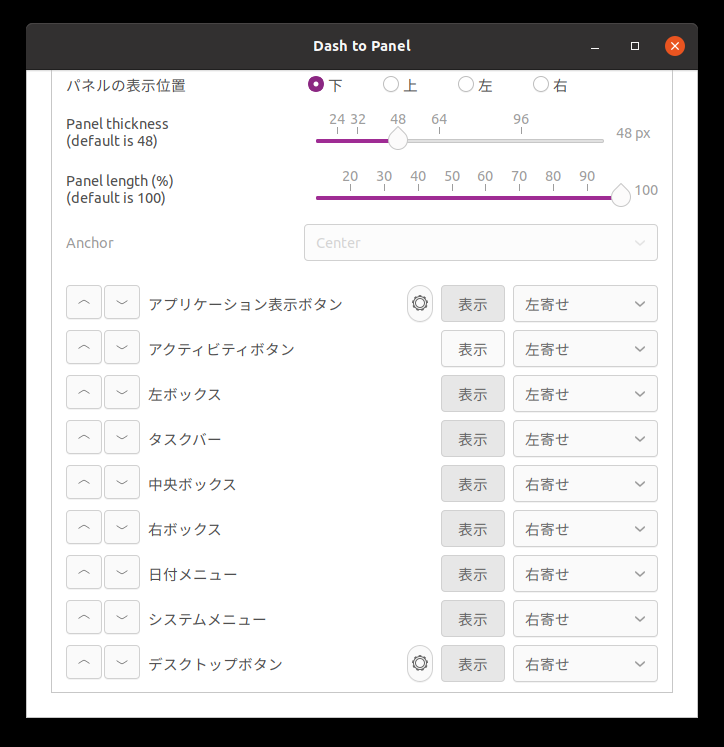Move 左ボックス down with arrow
Image resolution: width=724 pixels, height=747 pixels.
(x=122, y=392)
